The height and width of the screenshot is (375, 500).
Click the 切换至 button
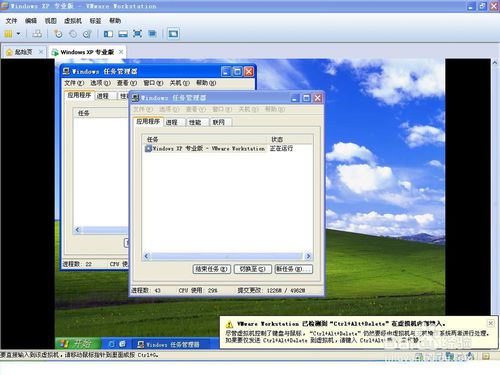coord(253,269)
